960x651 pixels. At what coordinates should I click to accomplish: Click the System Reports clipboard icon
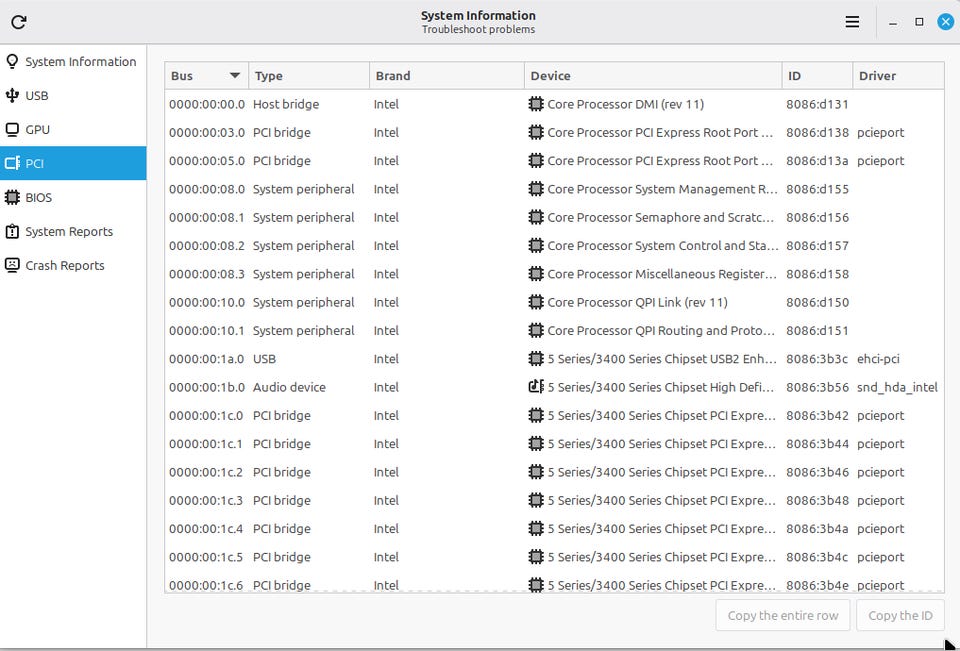point(12,232)
